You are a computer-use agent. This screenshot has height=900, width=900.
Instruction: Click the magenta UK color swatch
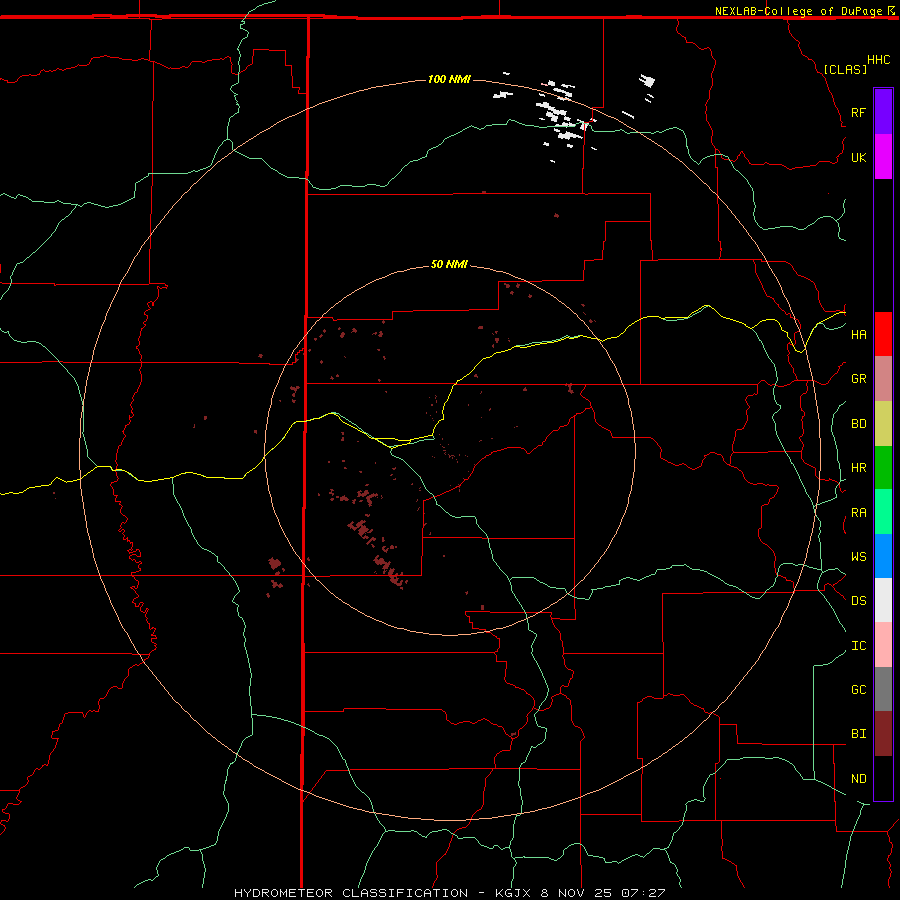click(883, 157)
